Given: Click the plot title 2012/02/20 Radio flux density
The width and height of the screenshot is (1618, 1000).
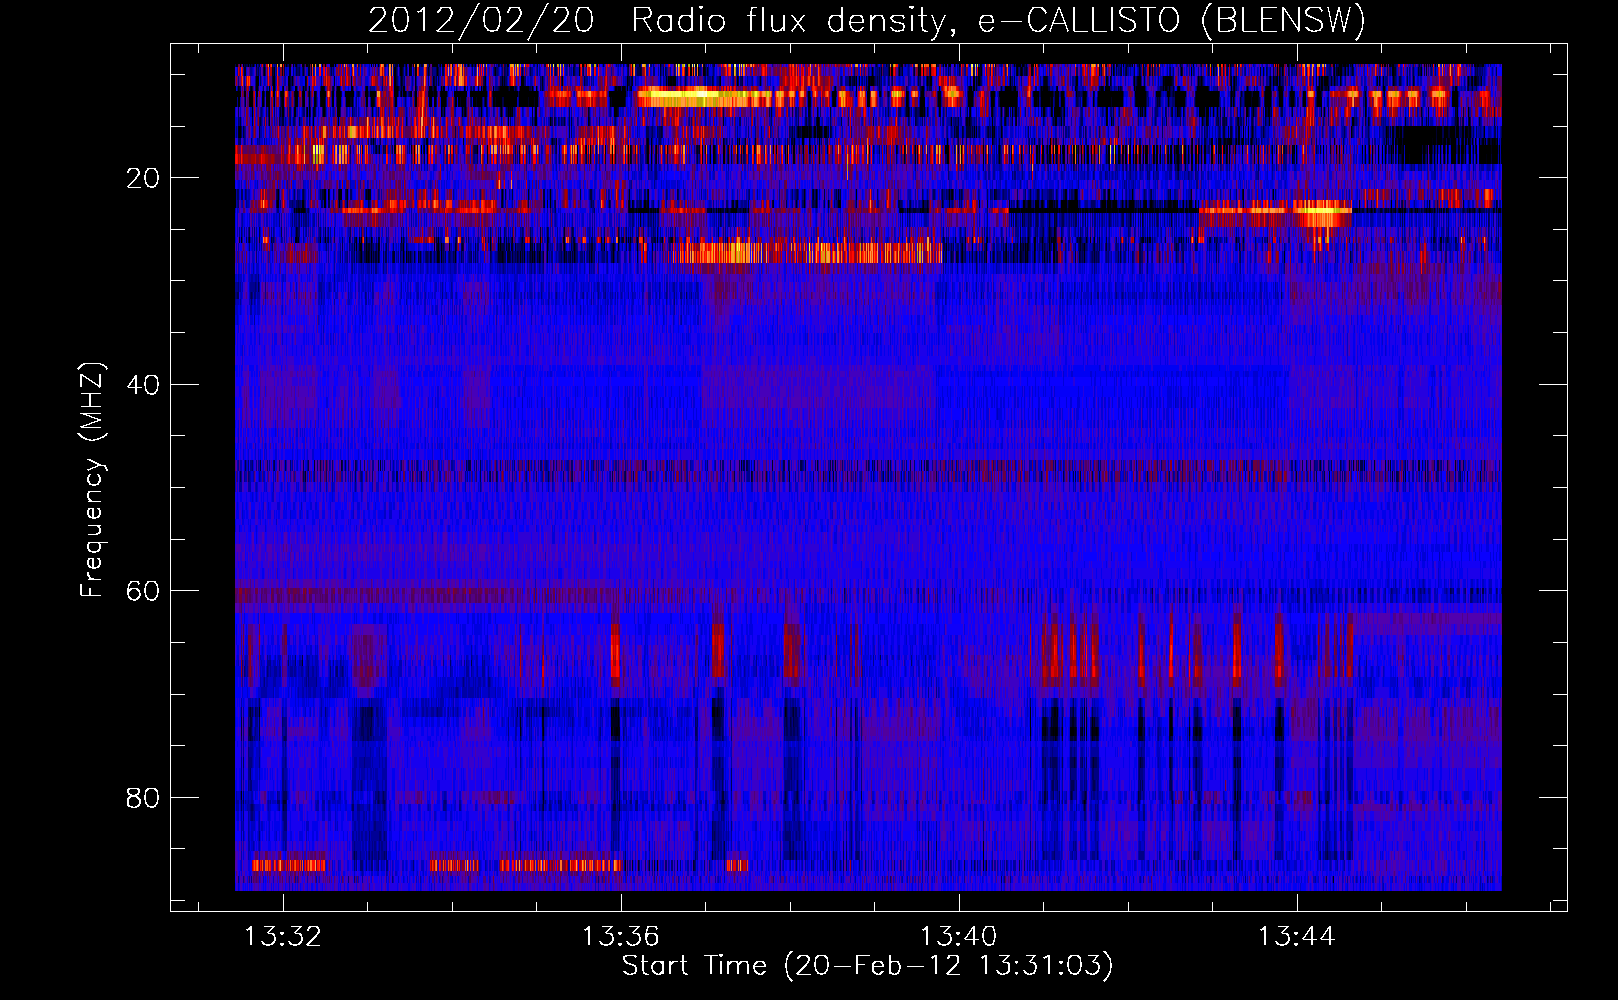Looking at the screenshot, I should coord(867,21).
